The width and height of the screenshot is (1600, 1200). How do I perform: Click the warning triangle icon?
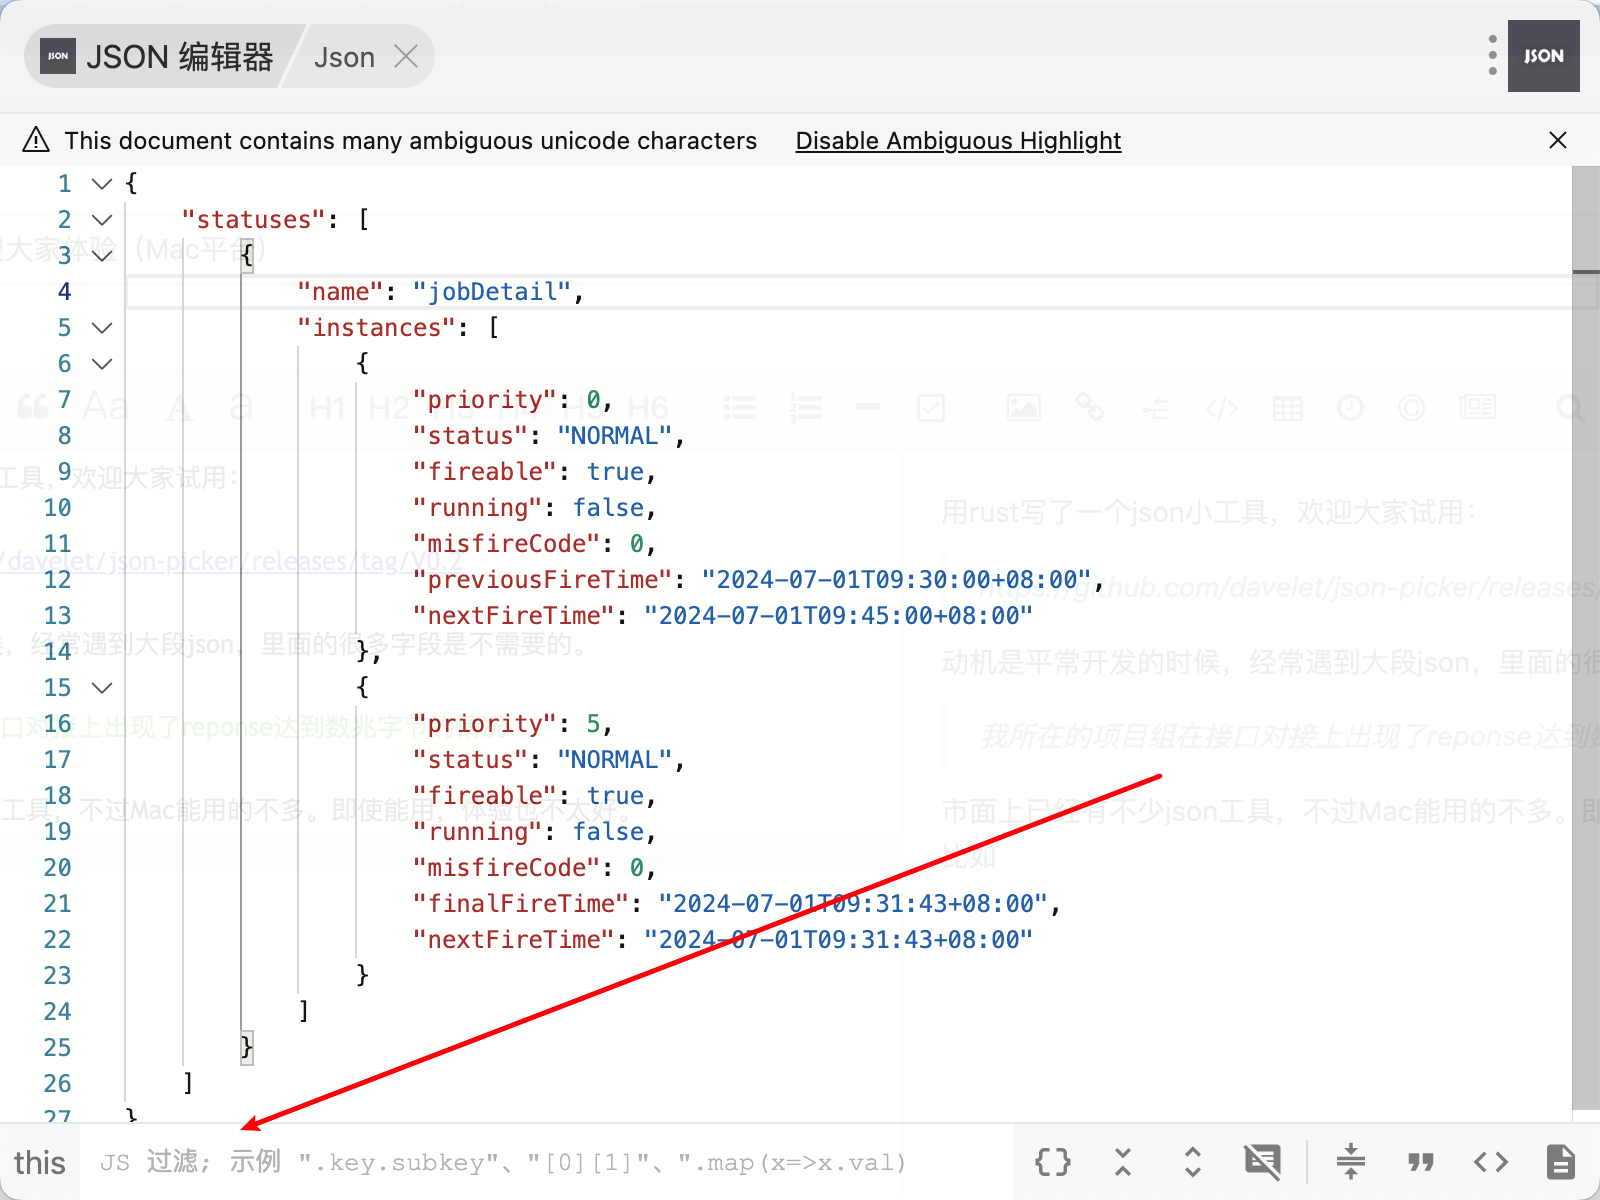pyautogui.click(x=36, y=140)
